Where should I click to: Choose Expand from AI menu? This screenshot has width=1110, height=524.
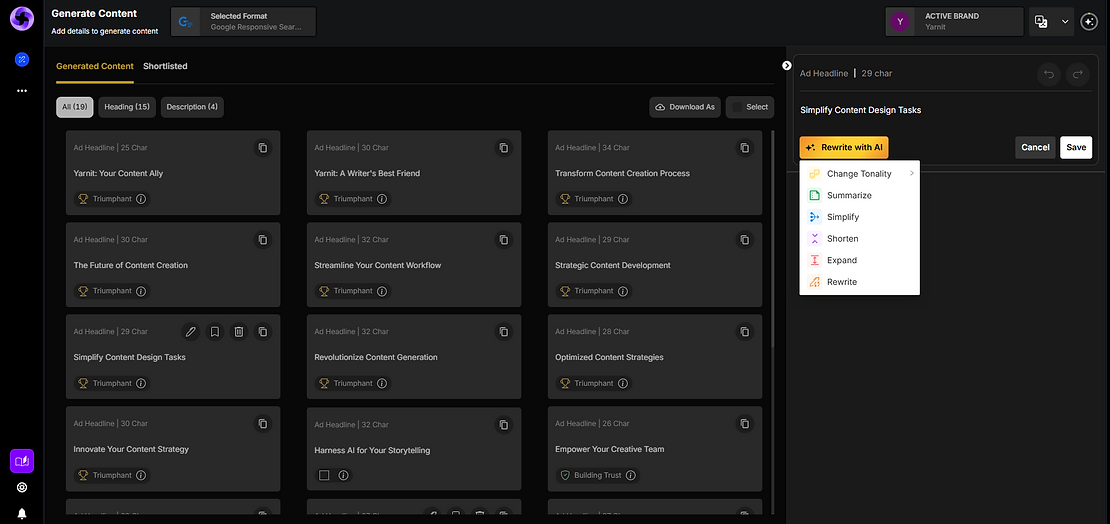859,260
